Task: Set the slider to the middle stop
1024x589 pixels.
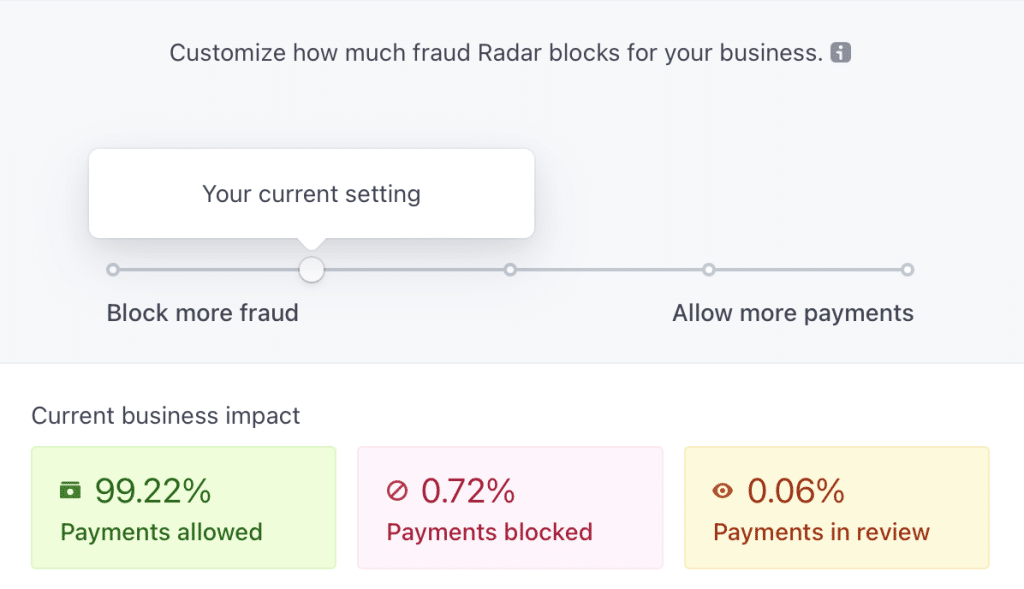Action: pos(510,270)
